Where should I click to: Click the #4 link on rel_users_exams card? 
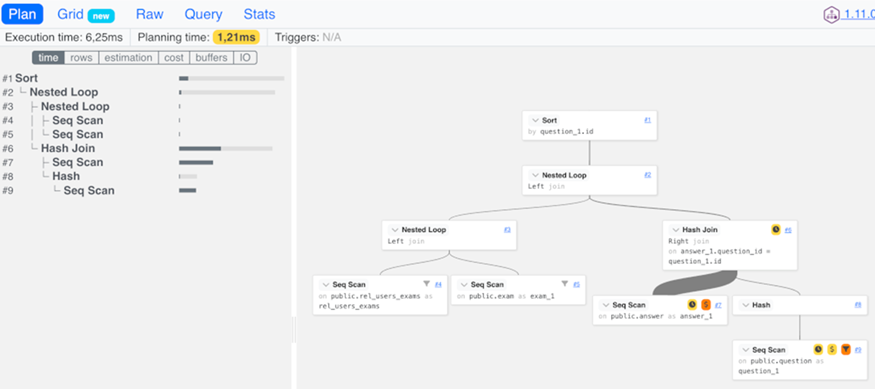point(438,285)
